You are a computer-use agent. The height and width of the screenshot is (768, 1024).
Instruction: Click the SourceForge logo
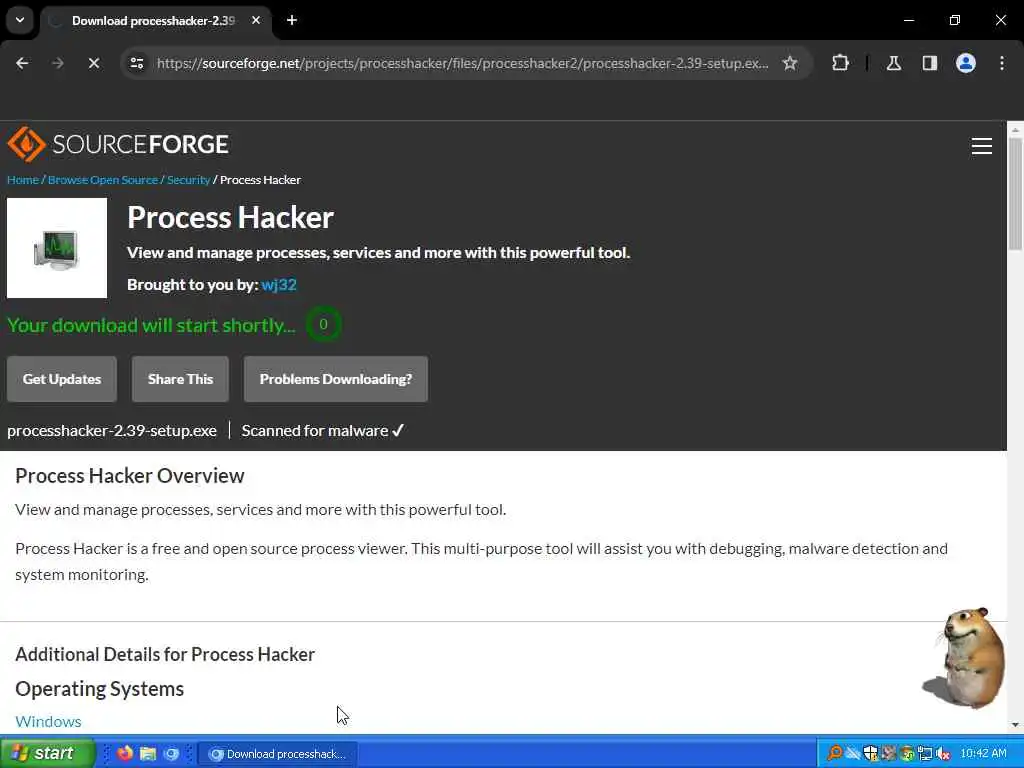118,144
